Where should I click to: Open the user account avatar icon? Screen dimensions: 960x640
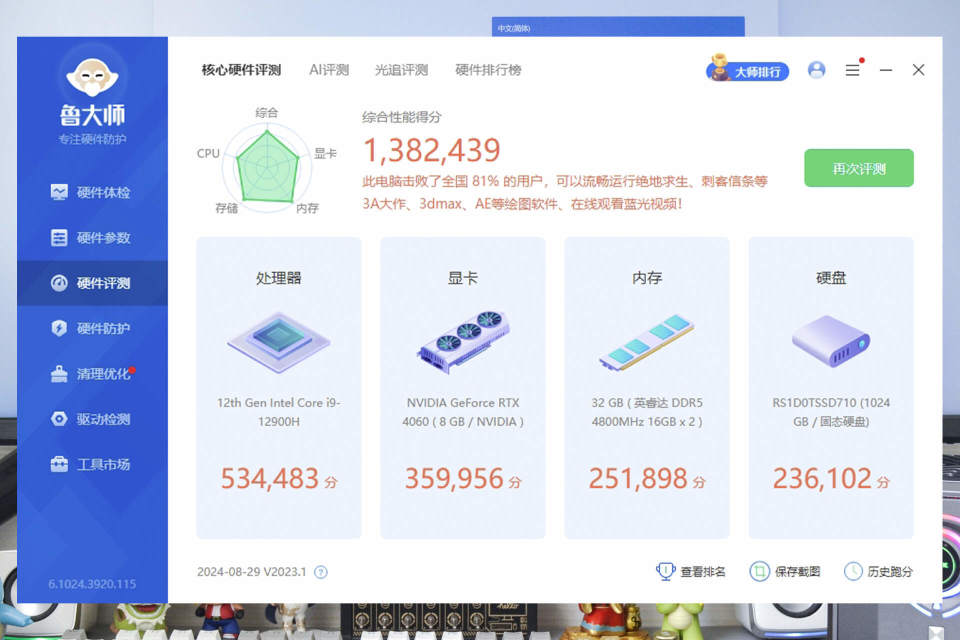click(816, 70)
